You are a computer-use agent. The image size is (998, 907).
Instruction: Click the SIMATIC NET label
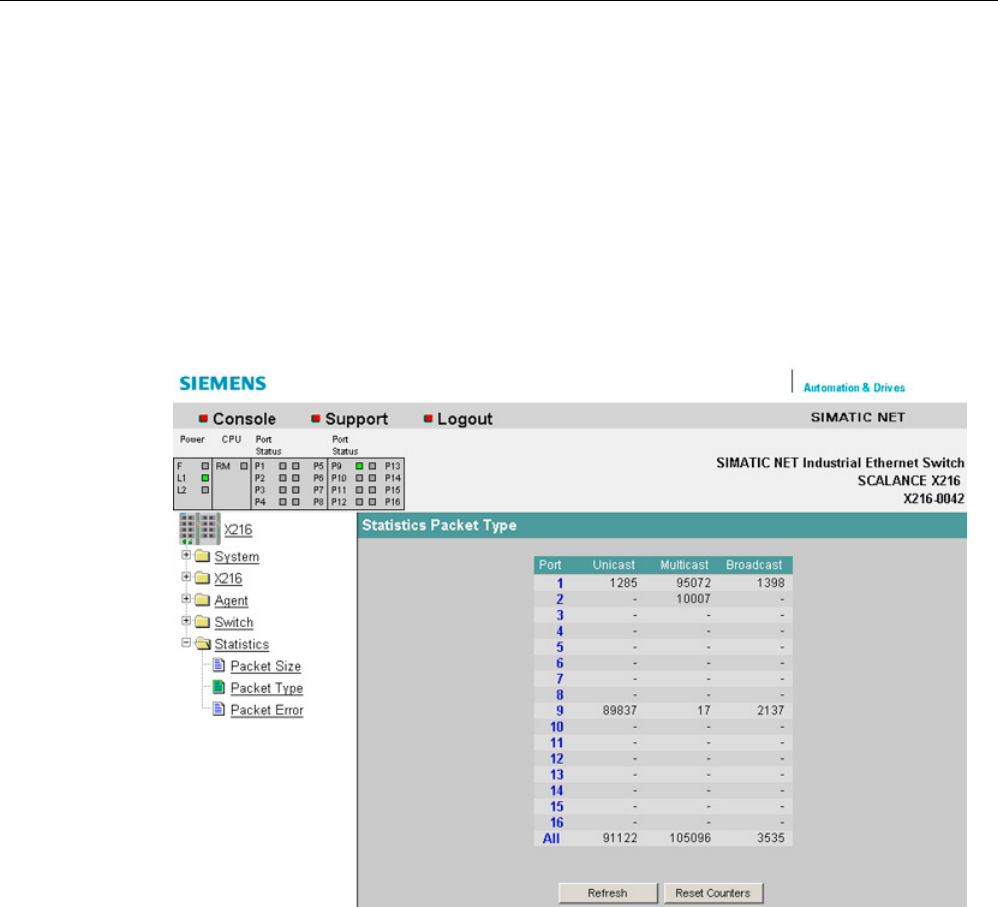click(858, 418)
